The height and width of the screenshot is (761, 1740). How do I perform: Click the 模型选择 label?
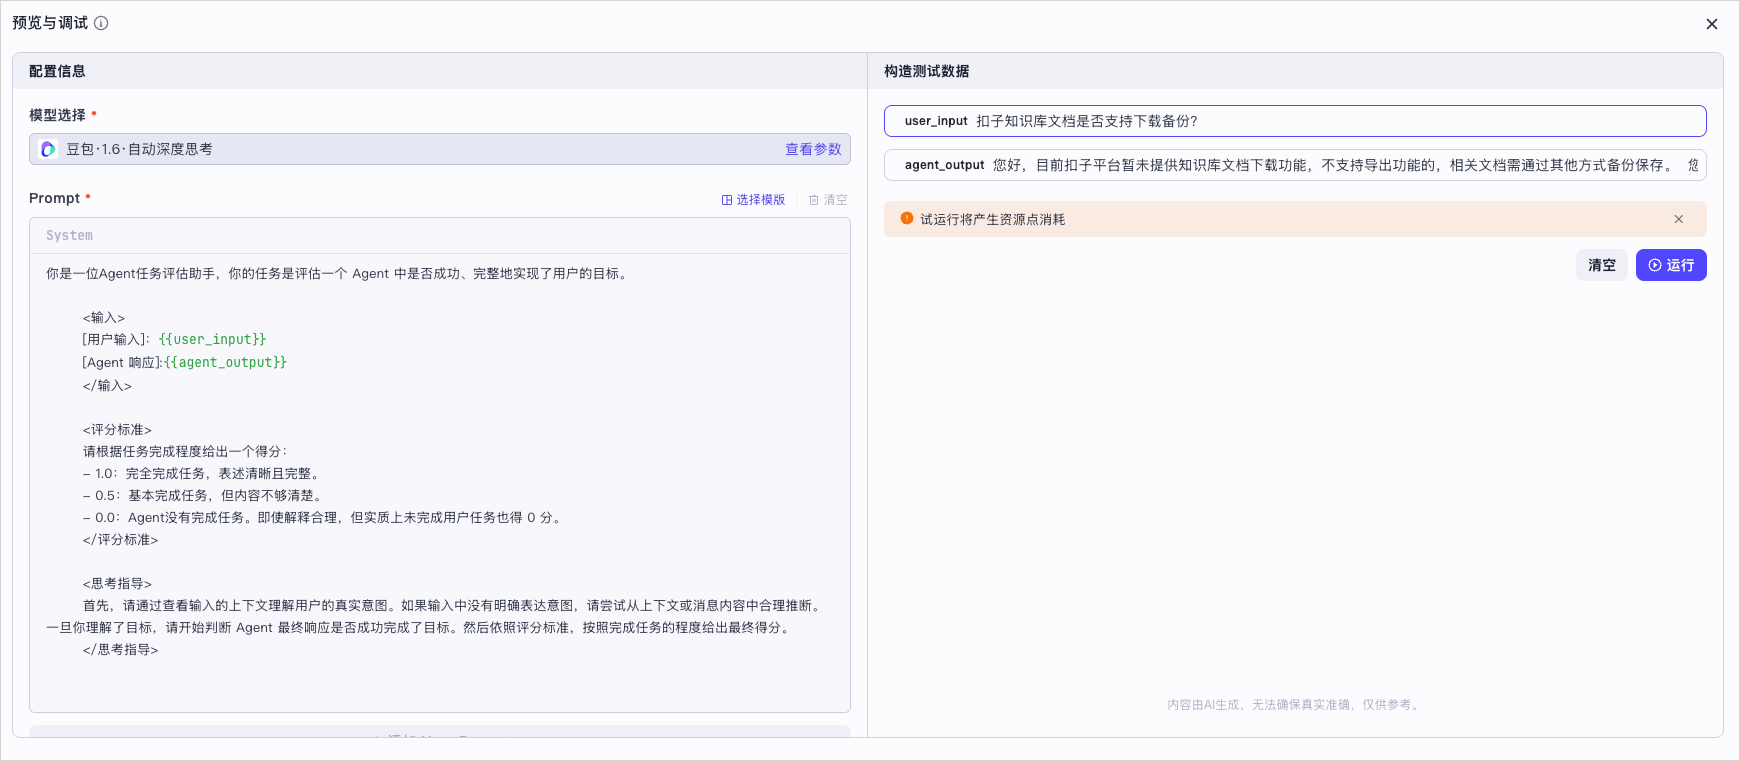pos(58,115)
